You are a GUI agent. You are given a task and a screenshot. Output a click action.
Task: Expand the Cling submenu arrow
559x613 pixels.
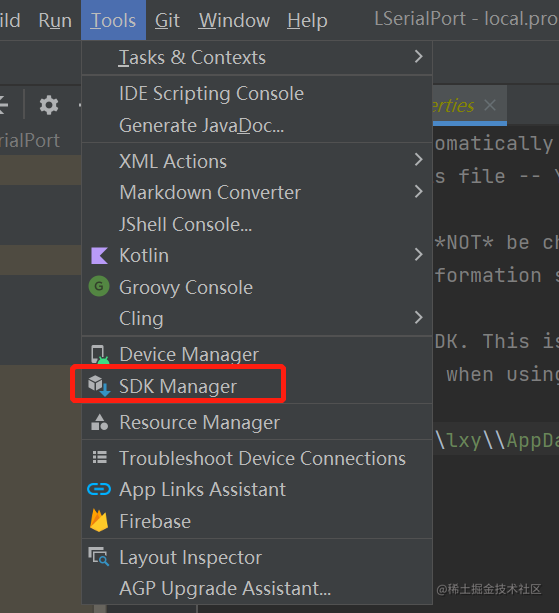click(418, 317)
